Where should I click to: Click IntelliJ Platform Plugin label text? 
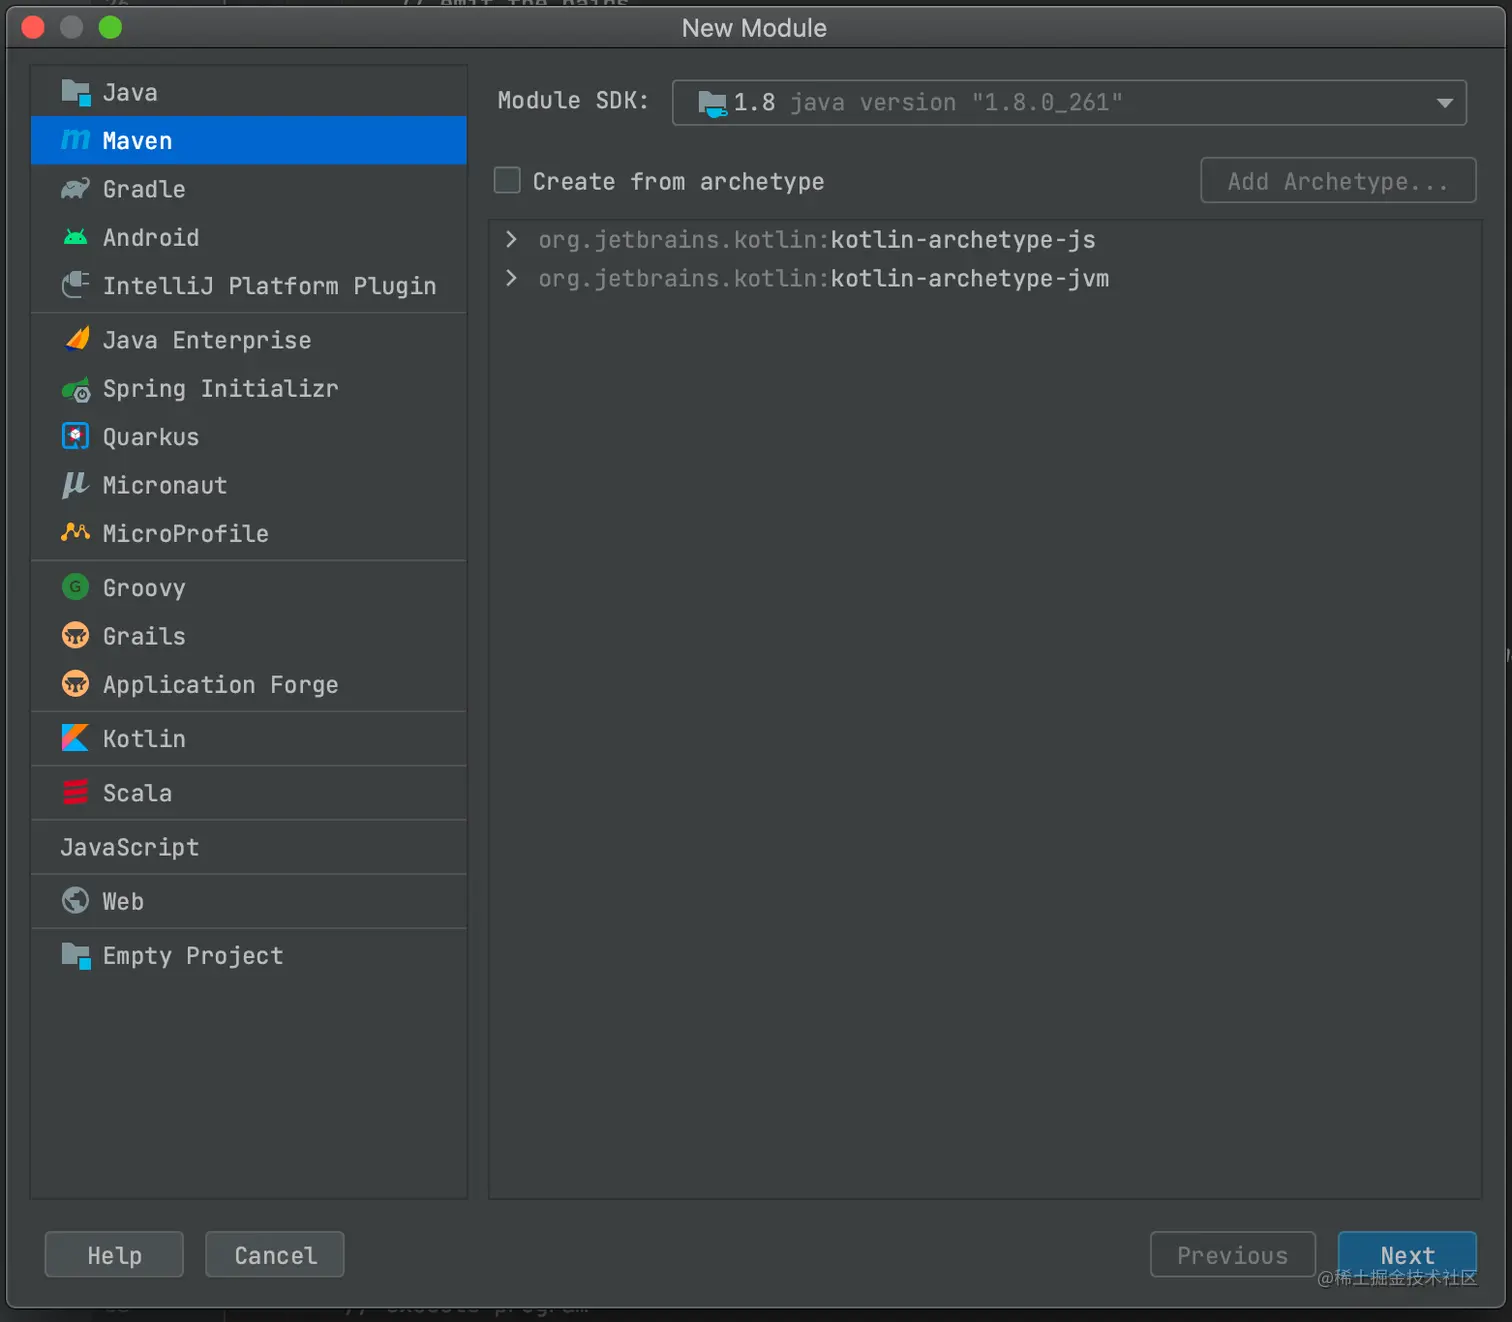pyautogui.click(x=270, y=286)
